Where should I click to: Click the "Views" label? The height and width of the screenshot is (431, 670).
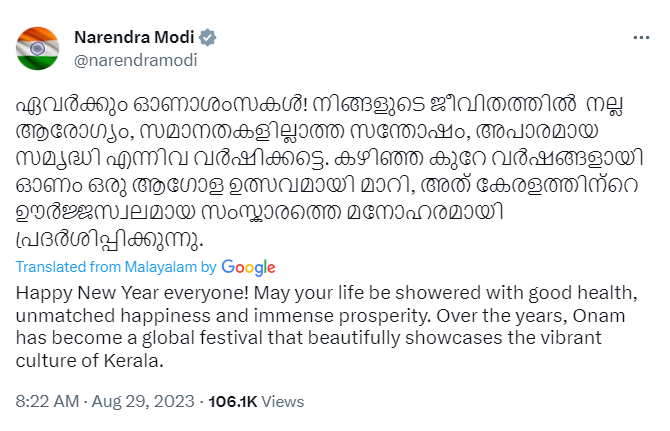[283, 402]
